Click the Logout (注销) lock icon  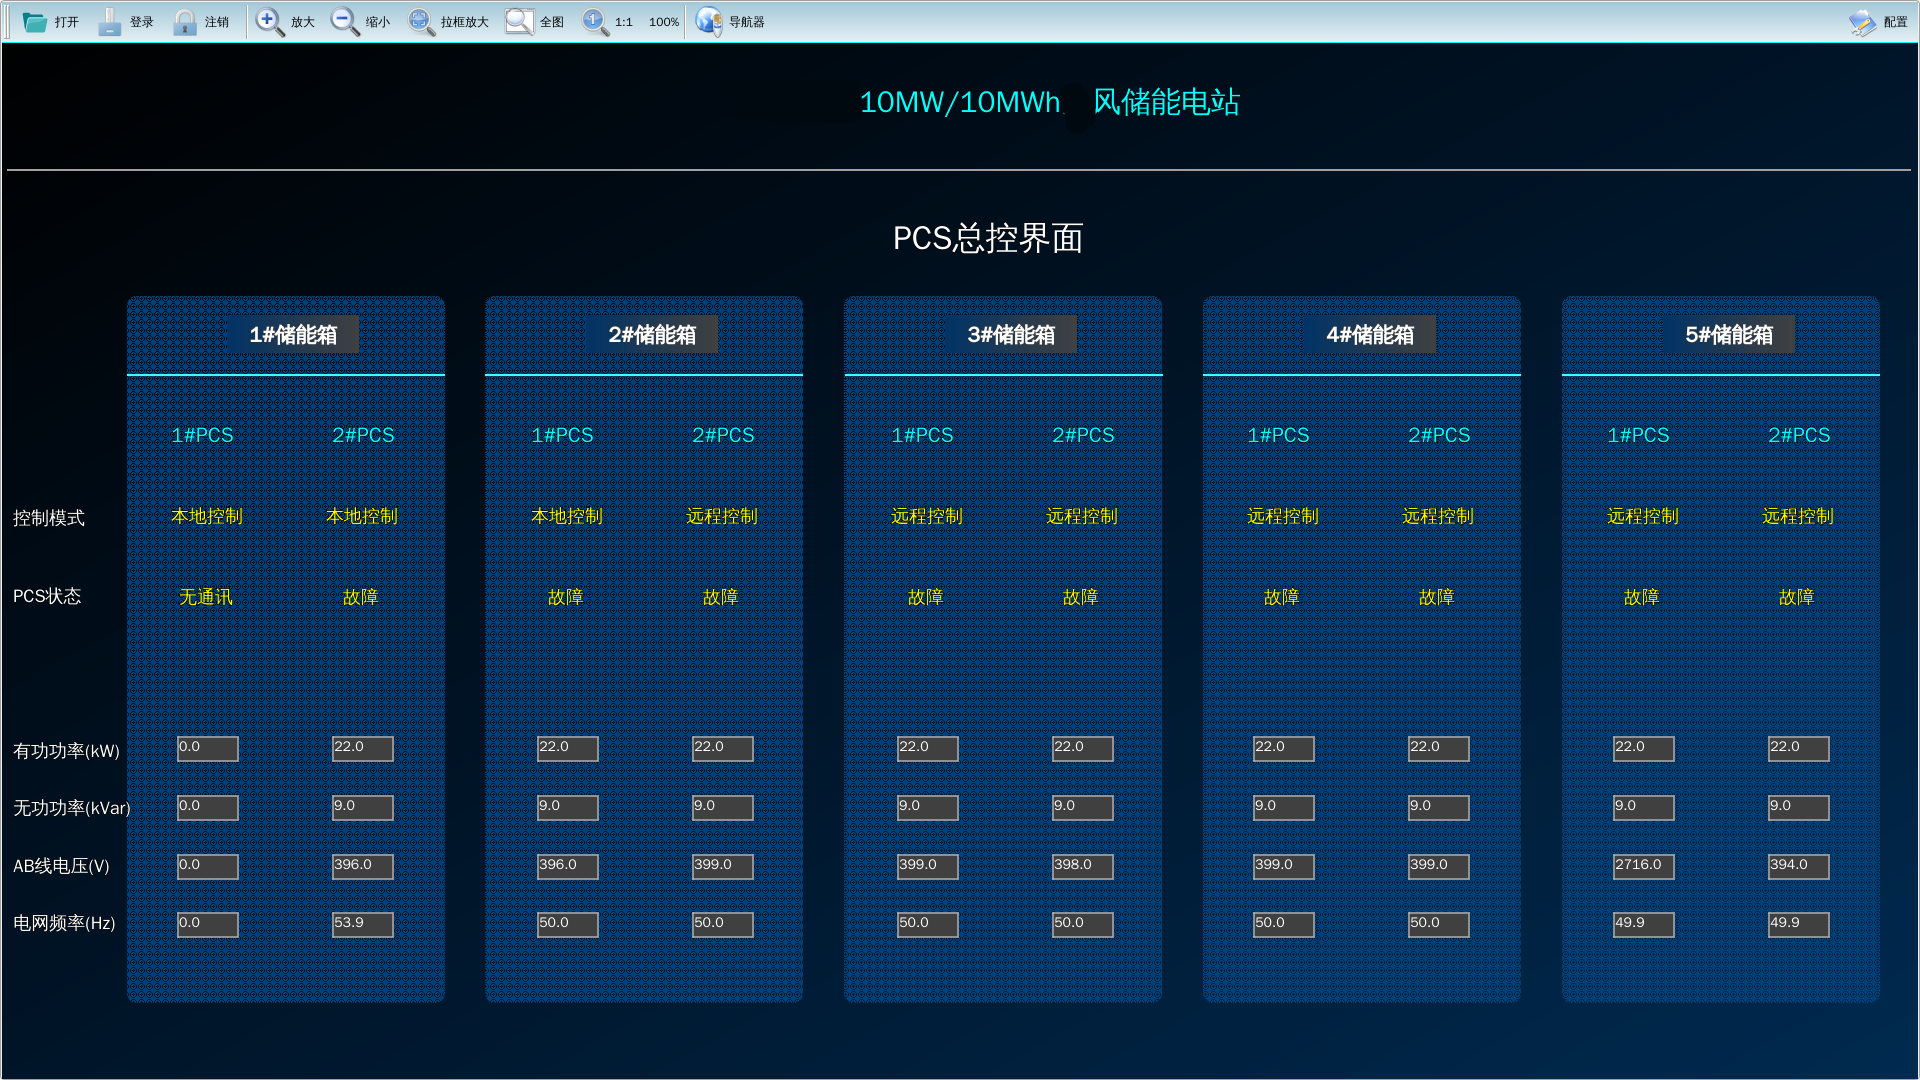tap(184, 21)
